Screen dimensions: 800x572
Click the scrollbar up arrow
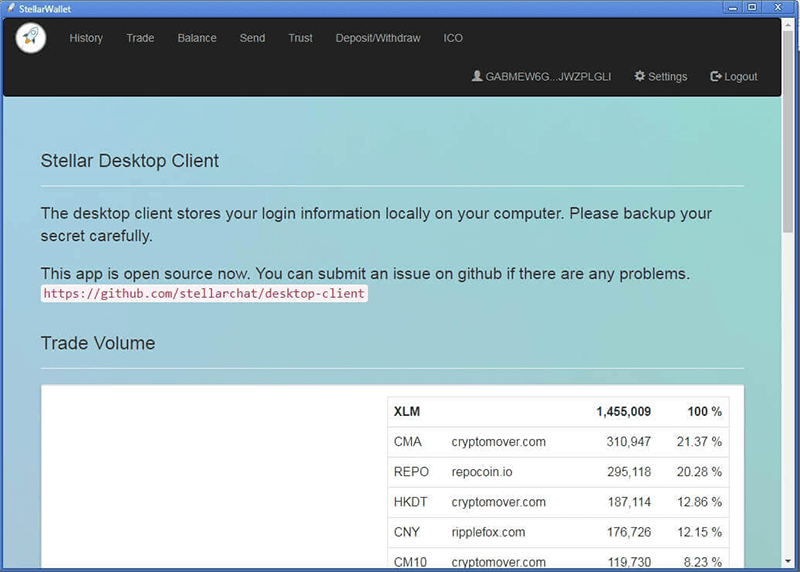788,24
